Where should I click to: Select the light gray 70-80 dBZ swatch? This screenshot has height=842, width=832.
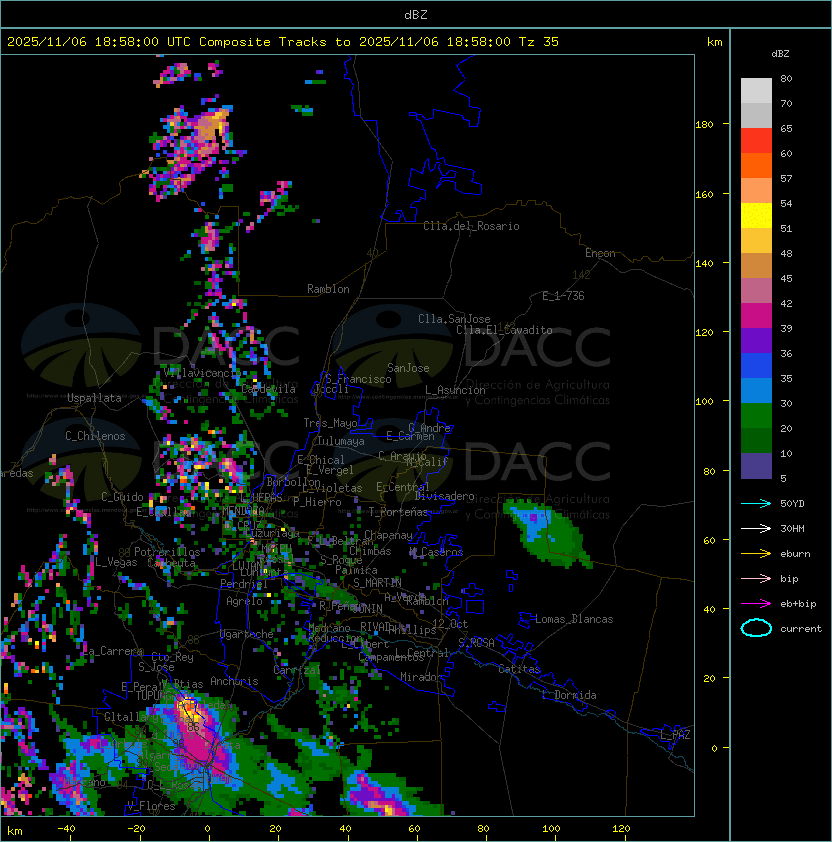click(x=756, y=90)
